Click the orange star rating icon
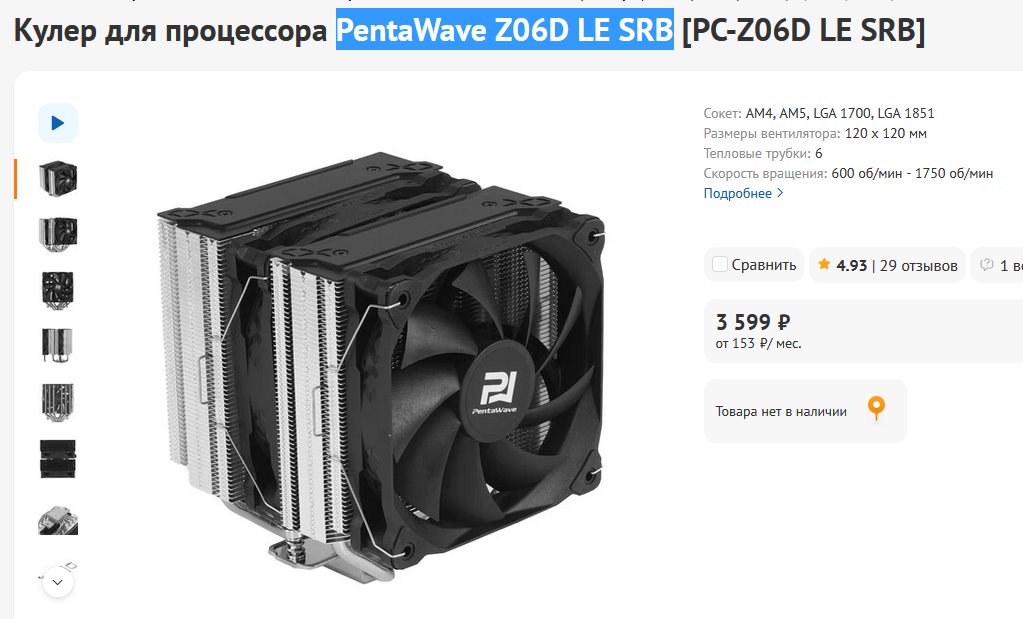1023x619 pixels. pyautogui.click(x=824, y=264)
